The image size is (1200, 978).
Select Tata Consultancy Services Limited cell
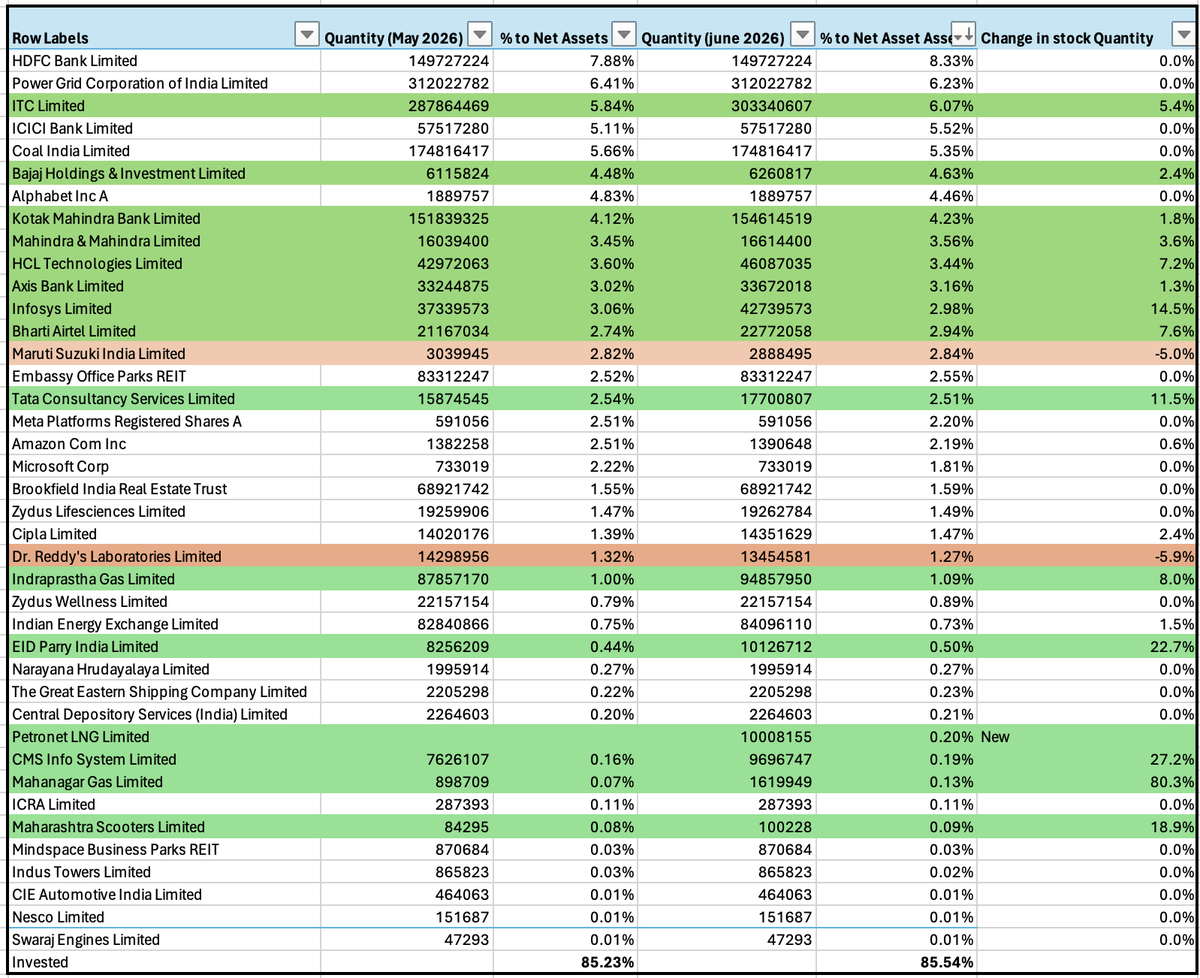tap(163, 398)
